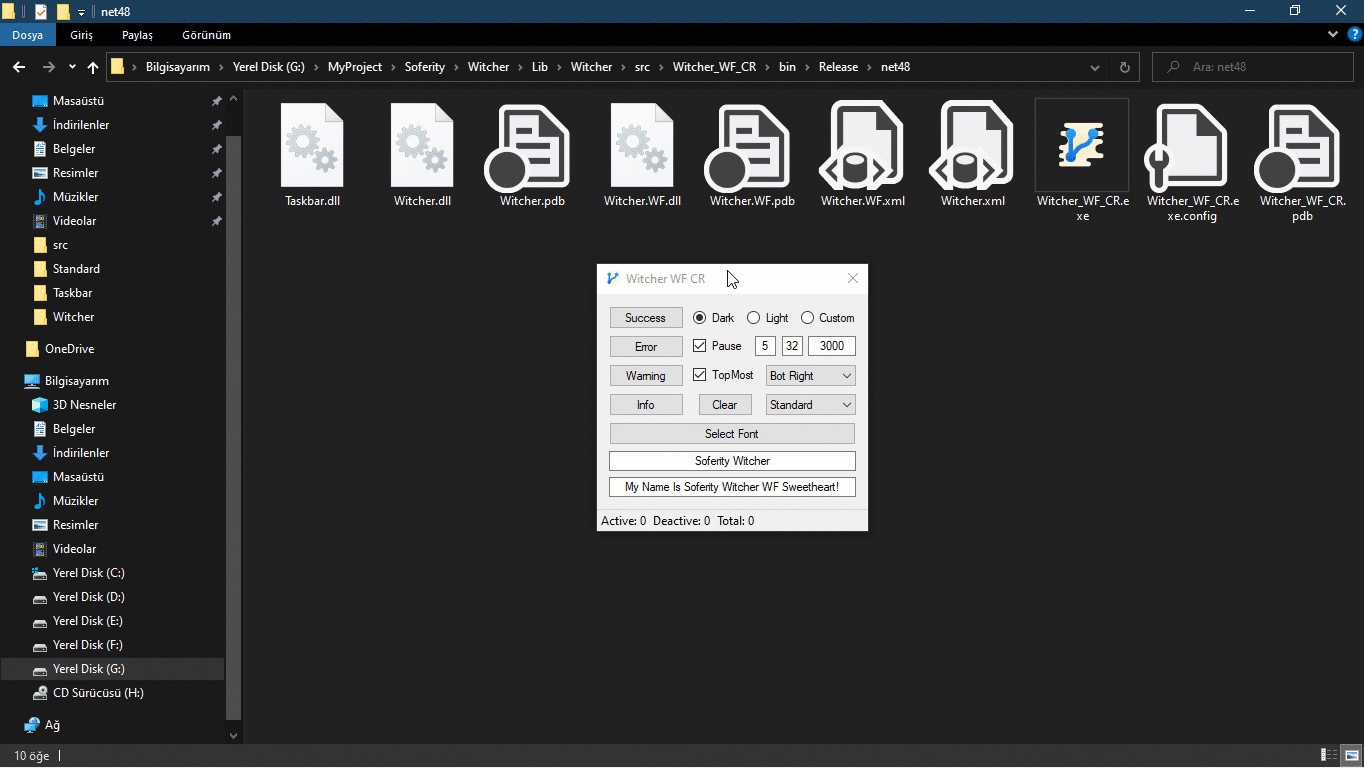Click the field containing 32
This screenshot has height=768, width=1364.
click(x=792, y=346)
